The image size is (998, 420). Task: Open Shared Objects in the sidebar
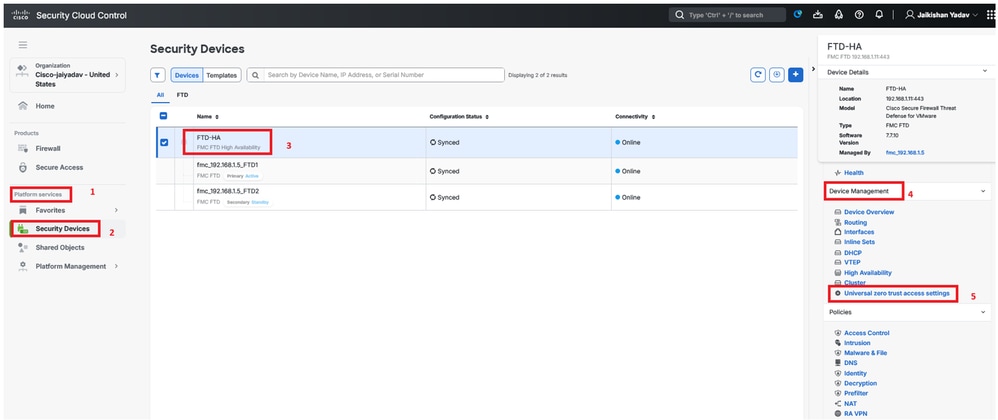click(59, 247)
